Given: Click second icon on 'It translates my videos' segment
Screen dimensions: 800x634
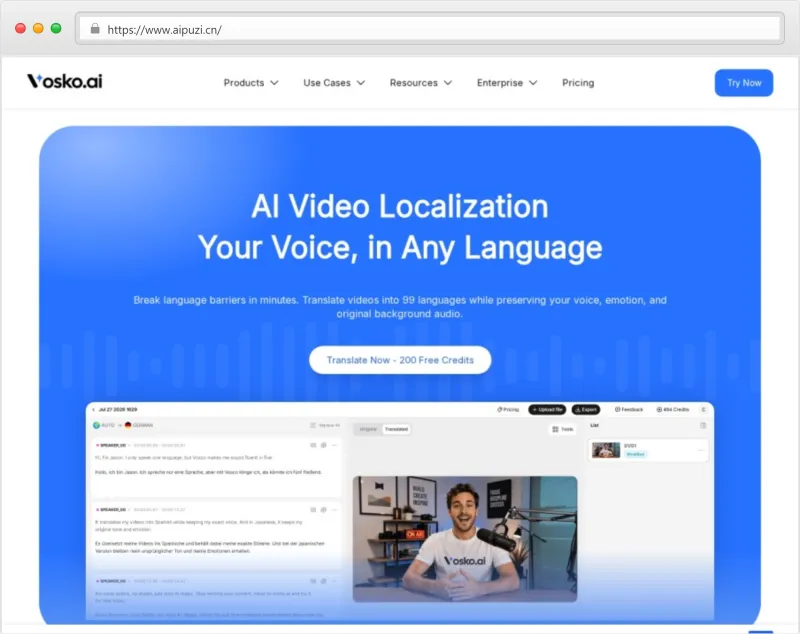Looking at the screenshot, I should point(323,510).
